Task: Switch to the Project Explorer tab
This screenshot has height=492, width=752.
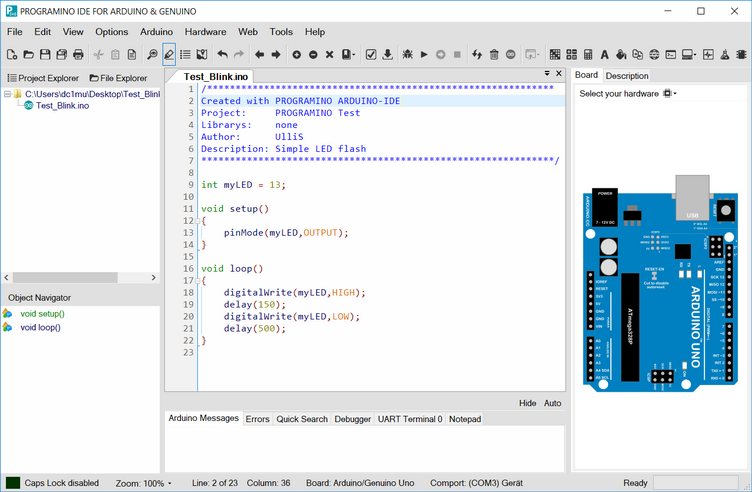Action: pos(43,78)
